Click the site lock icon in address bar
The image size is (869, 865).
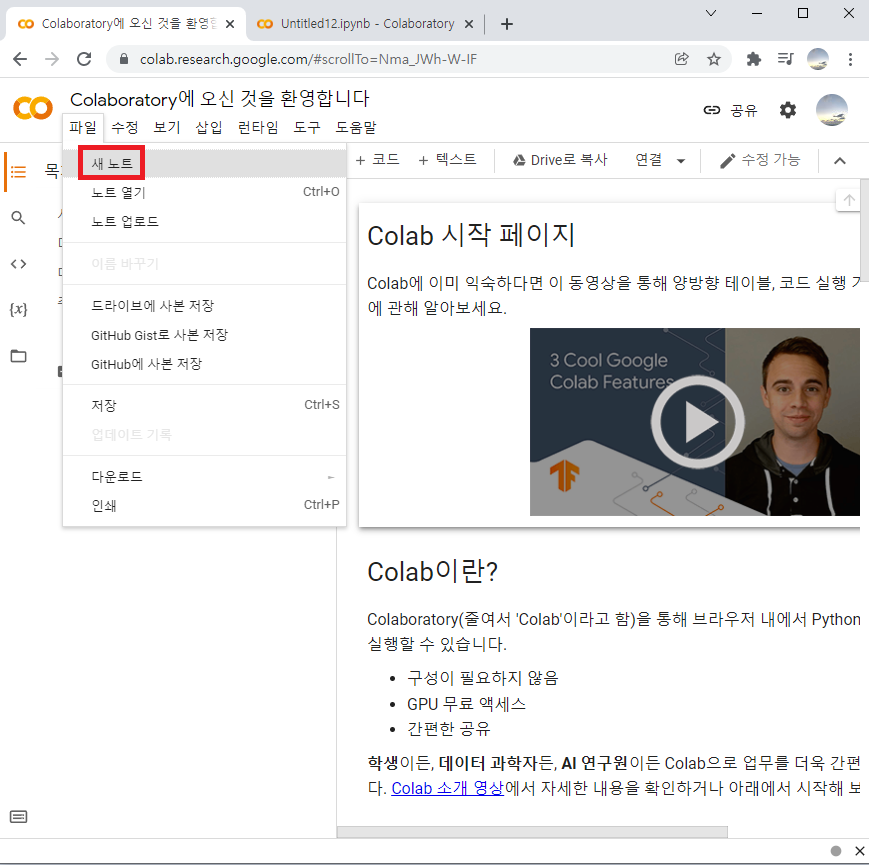[x=124, y=59]
